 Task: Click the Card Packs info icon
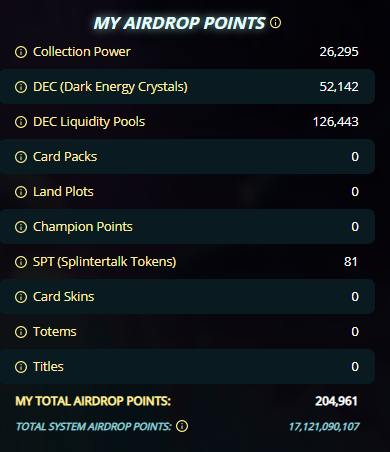point(21,157)
